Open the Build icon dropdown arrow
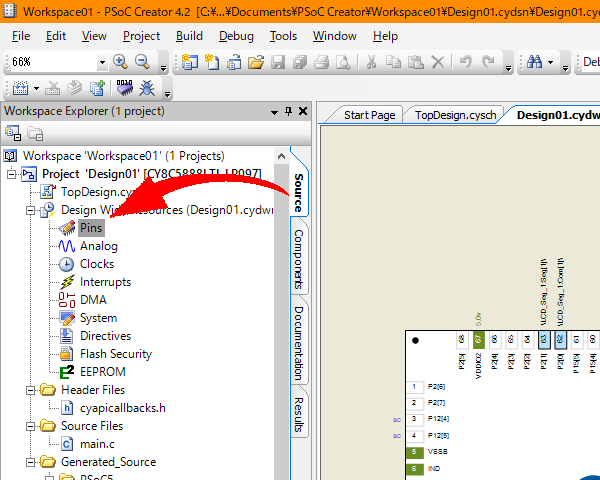 (x=36, y=89)
